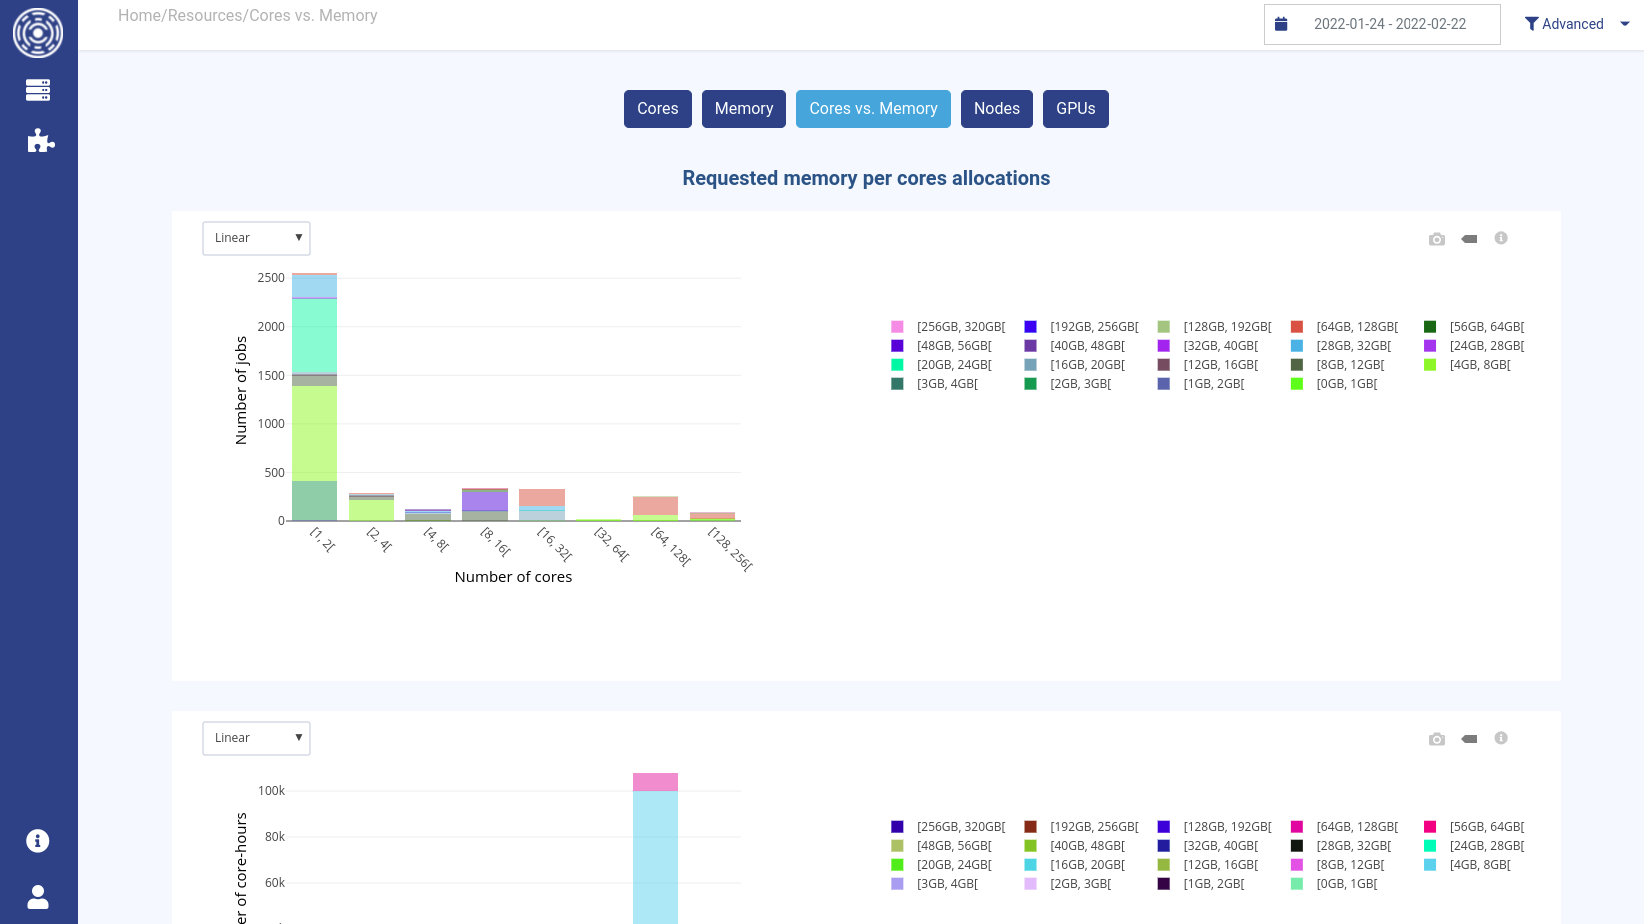The width and height of the screenshot is (1644, 924).
Task: Show info for the second chart
Action: pos(1501,738)
